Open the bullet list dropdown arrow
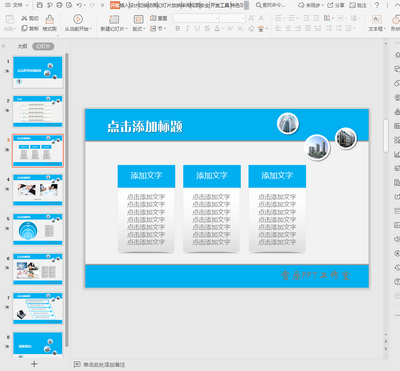This screenshot has width=400, height=371. coord(284,18)
